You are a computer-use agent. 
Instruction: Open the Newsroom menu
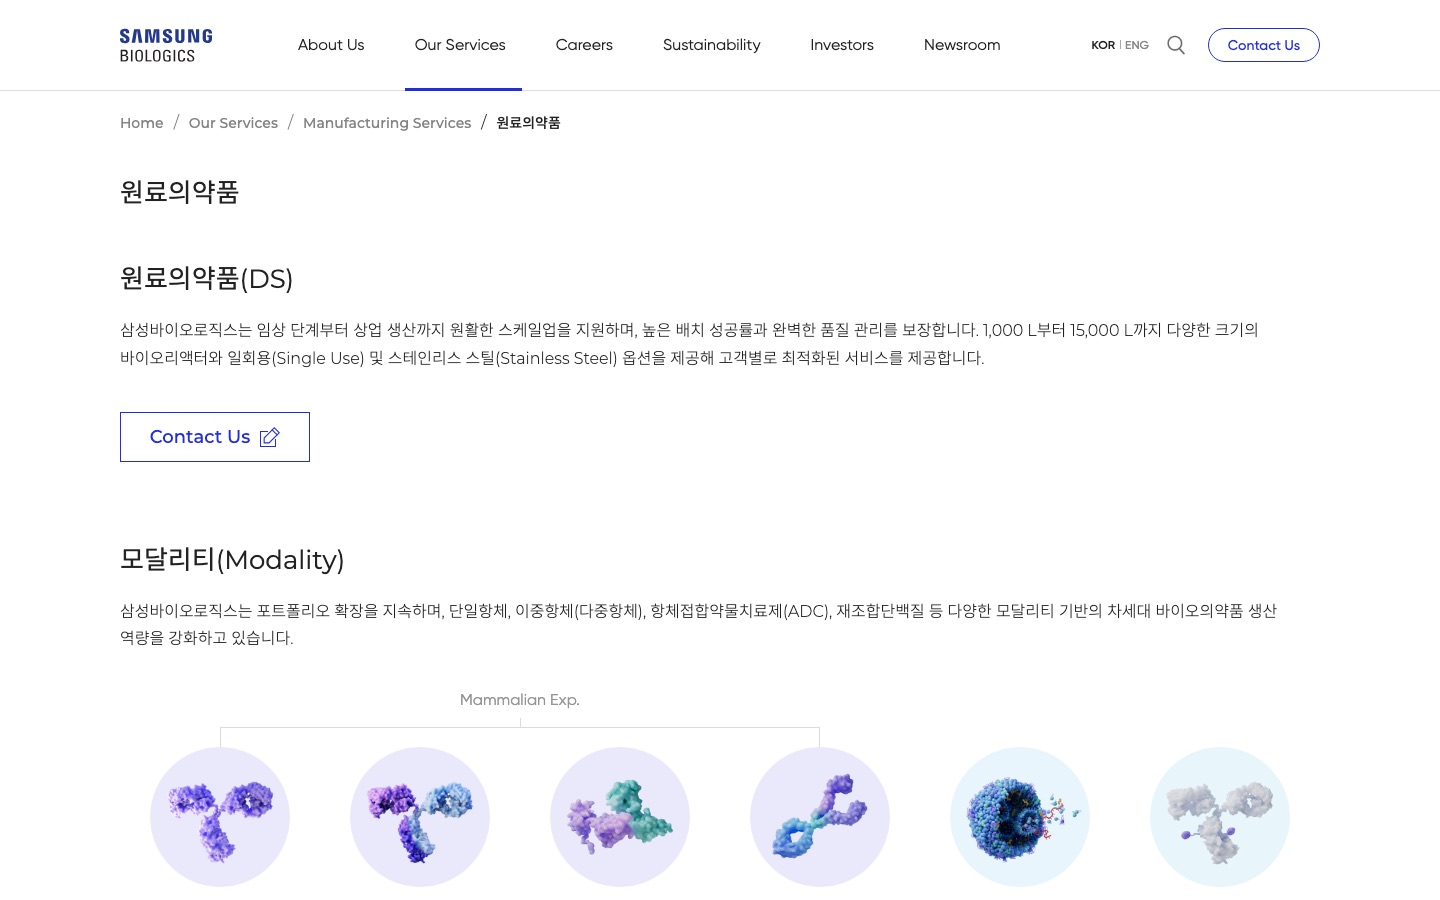pyautogui.click(x=962, y=45)
